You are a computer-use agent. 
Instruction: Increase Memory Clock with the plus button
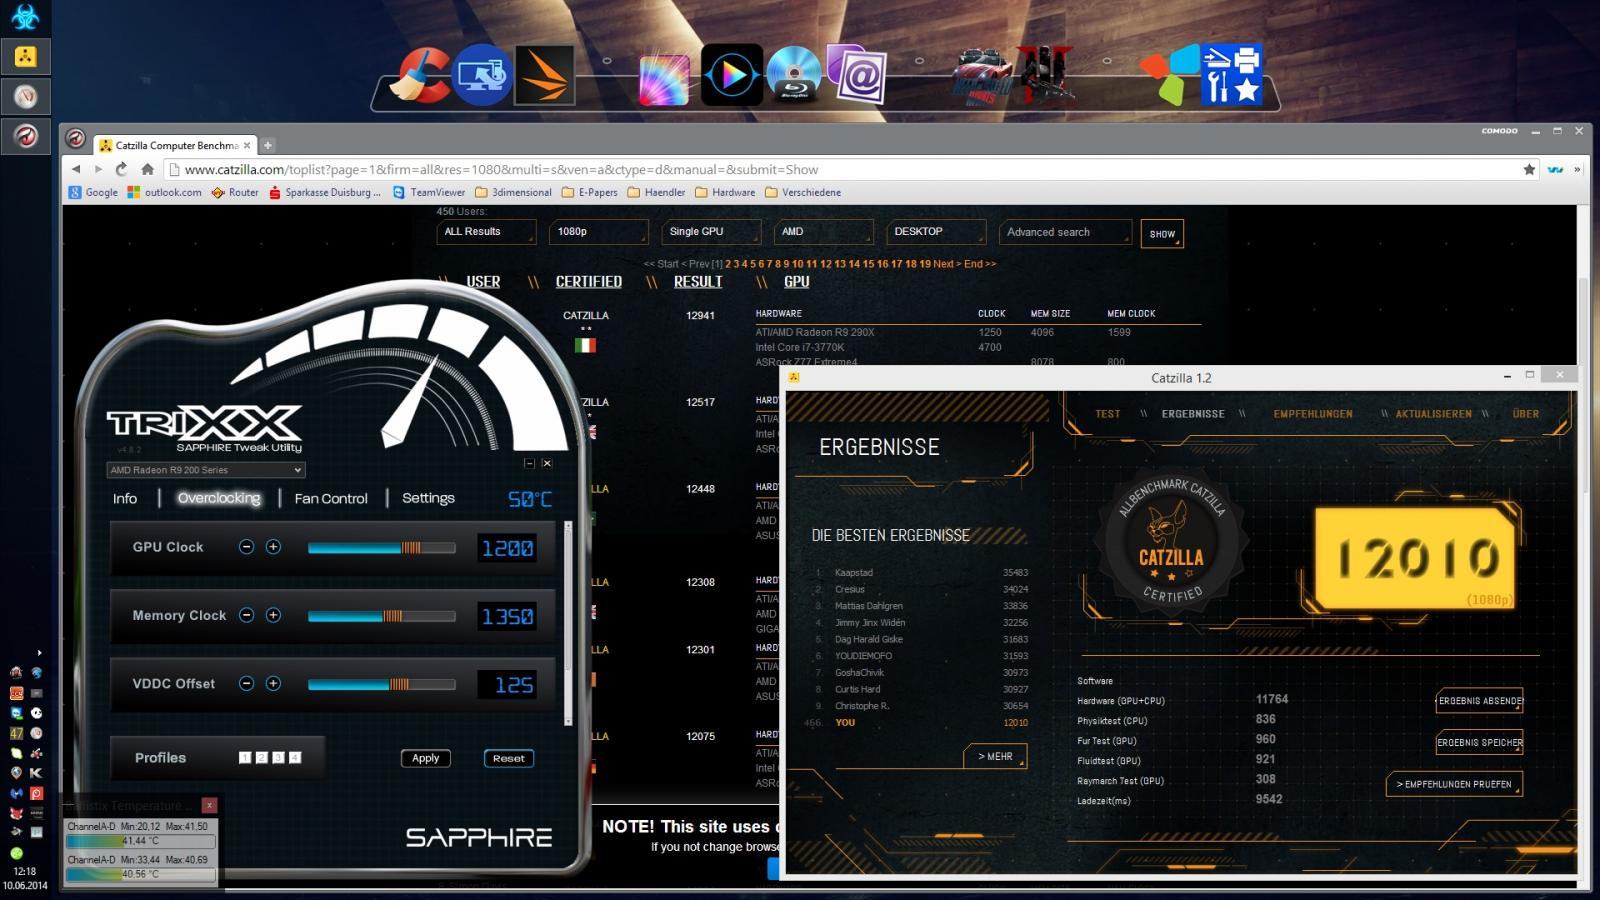click(x=273, y=615)
